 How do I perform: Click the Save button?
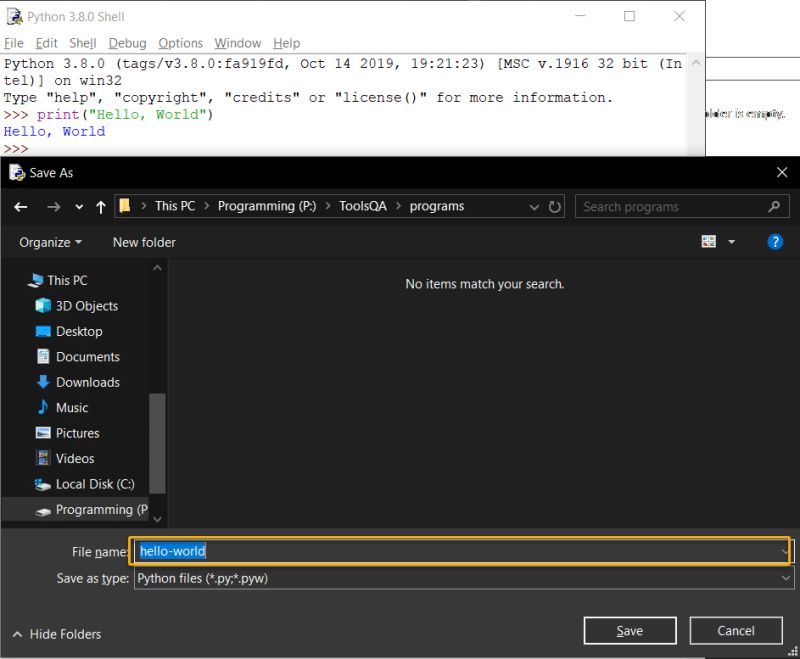(629, 630)
